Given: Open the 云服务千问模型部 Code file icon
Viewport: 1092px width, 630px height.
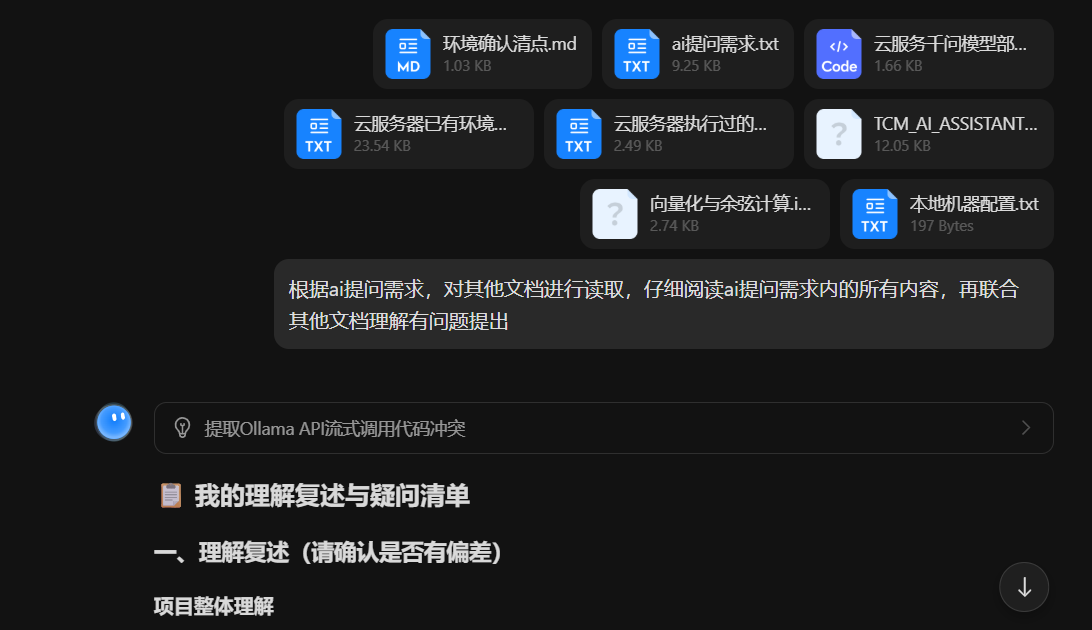Looking at the screenshot, I should point(838,54).
